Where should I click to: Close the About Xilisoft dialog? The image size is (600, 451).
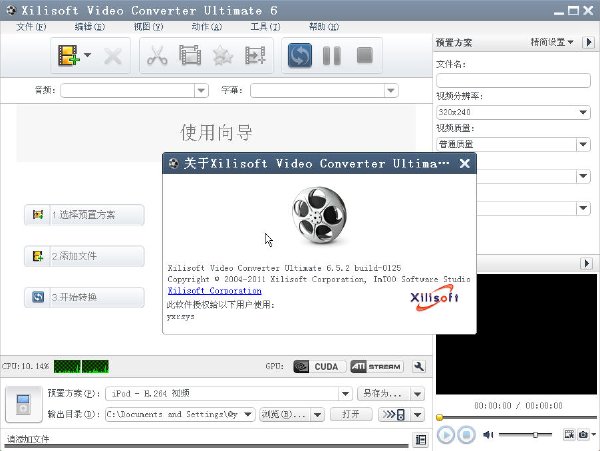(465, 163)
